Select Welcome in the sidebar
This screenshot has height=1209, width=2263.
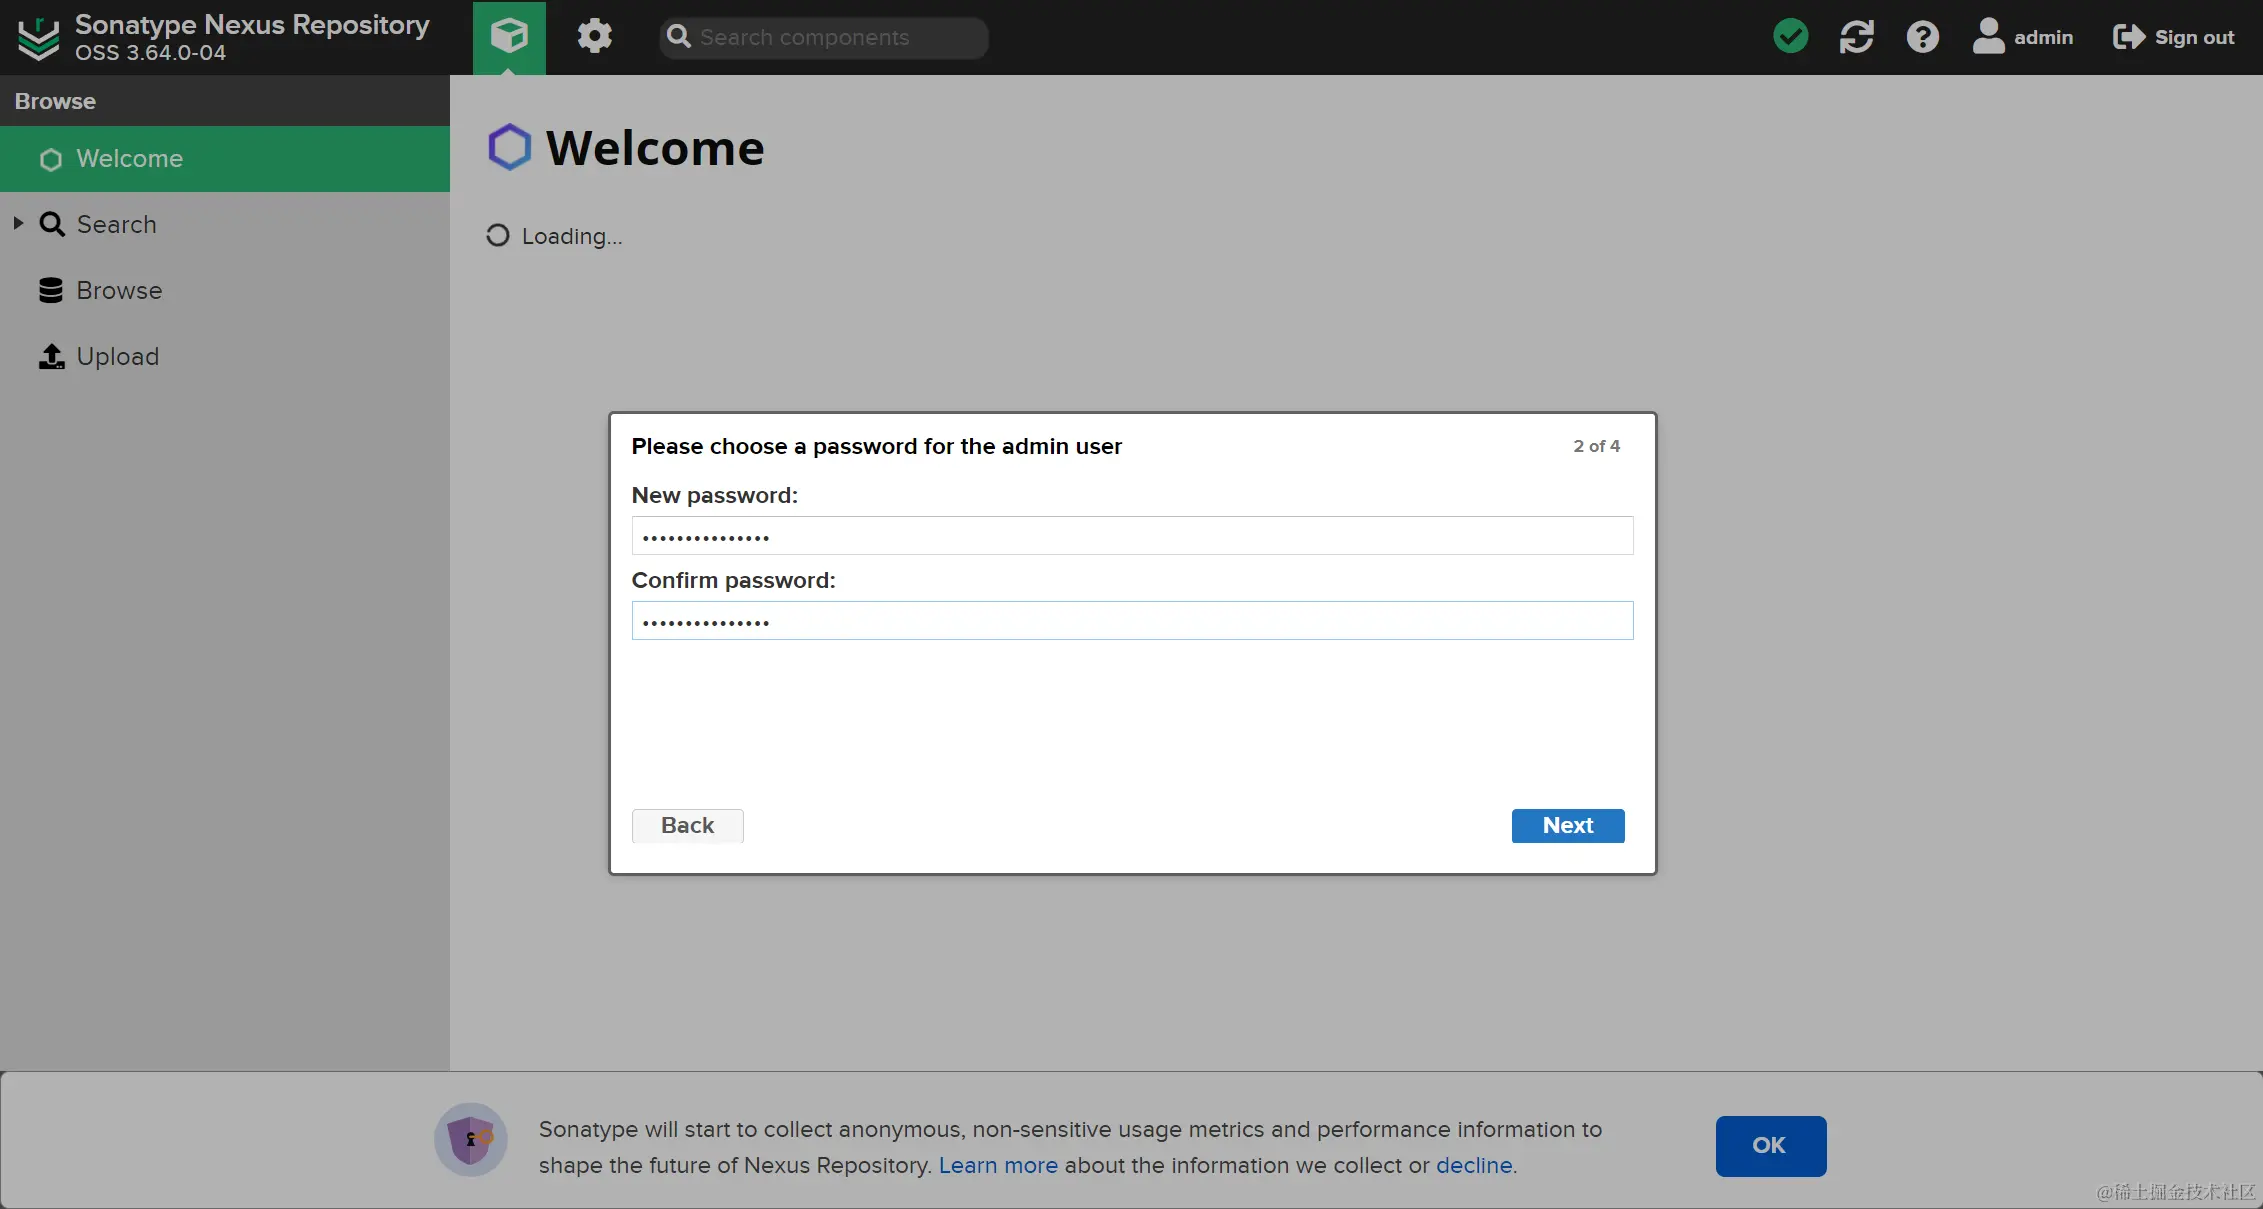pos(129,159)
